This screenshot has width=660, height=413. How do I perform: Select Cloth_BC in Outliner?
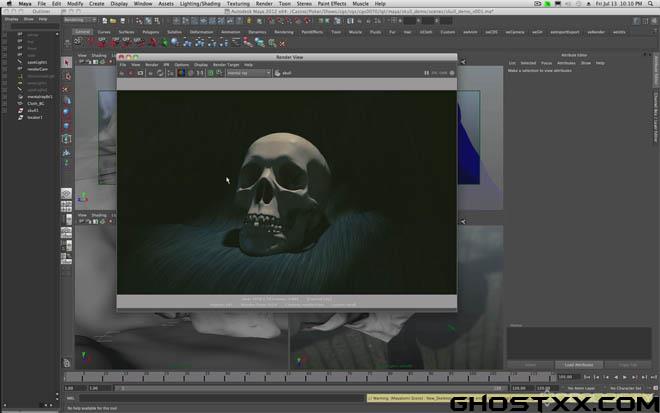[36, 104]
